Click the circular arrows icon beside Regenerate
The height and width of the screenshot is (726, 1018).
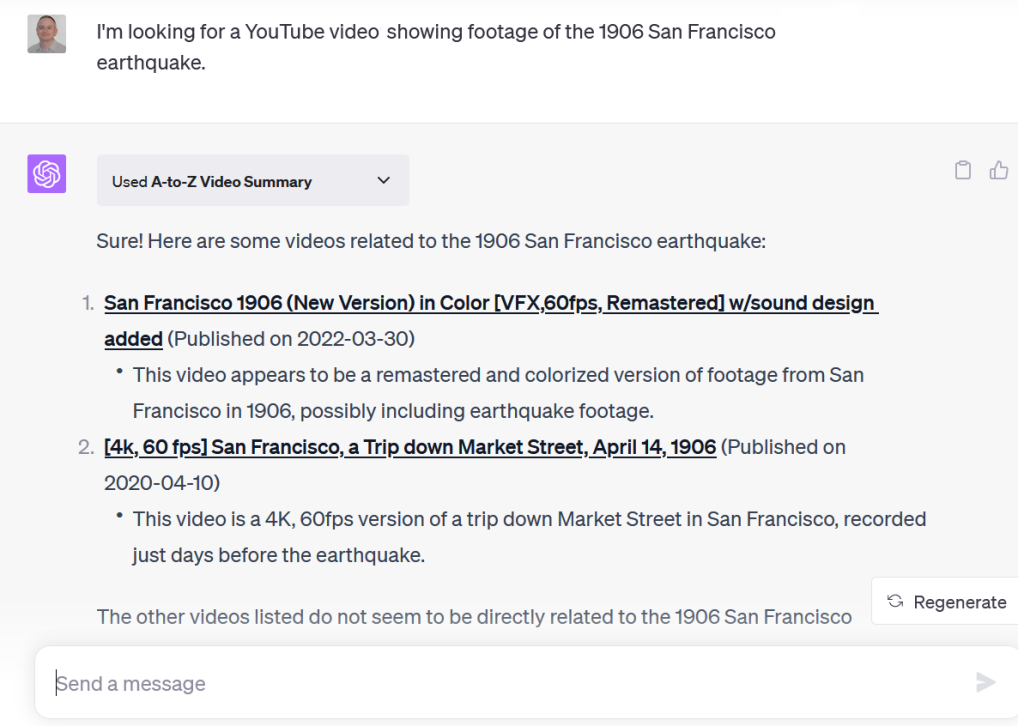pyautogui.click(x=895, y=601)
